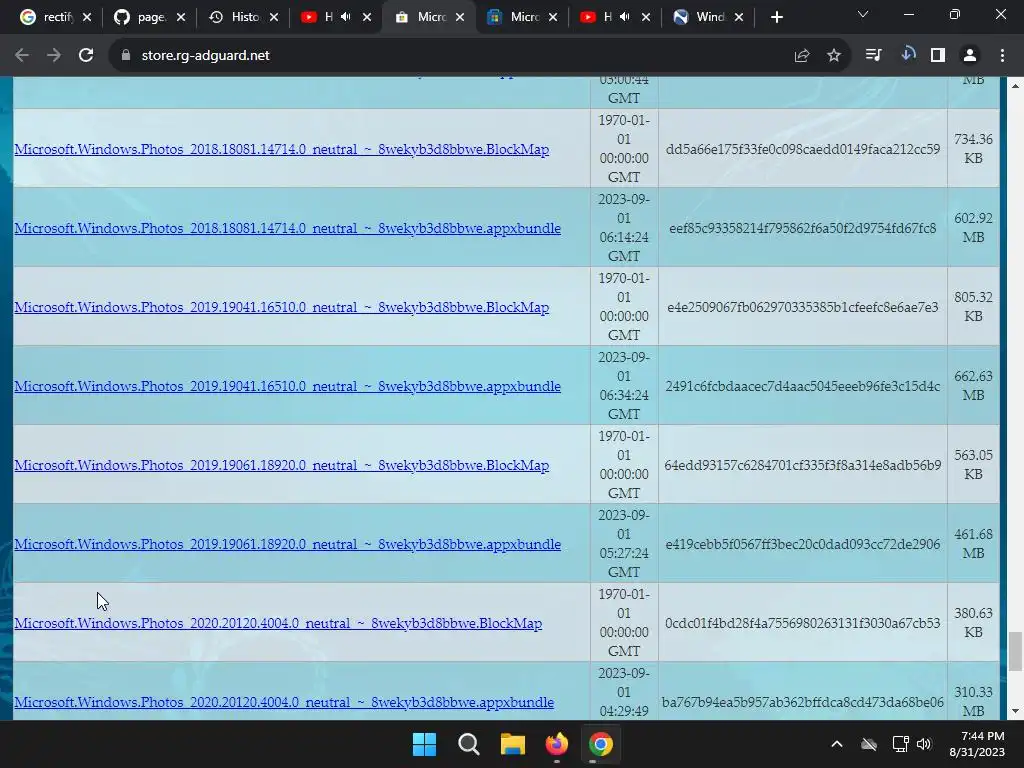Open the volume speaker tray icon

point(924,744)
